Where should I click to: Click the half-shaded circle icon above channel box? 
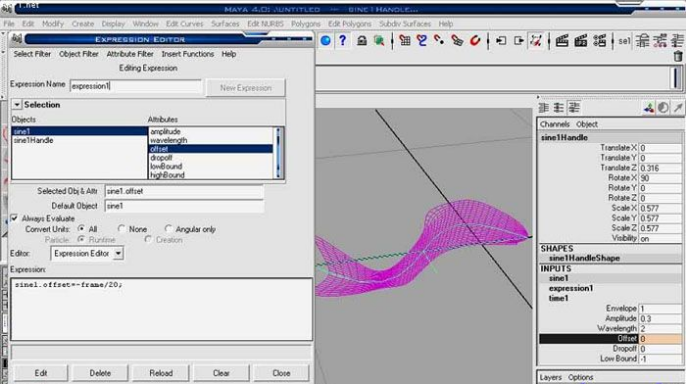(663, 108)
